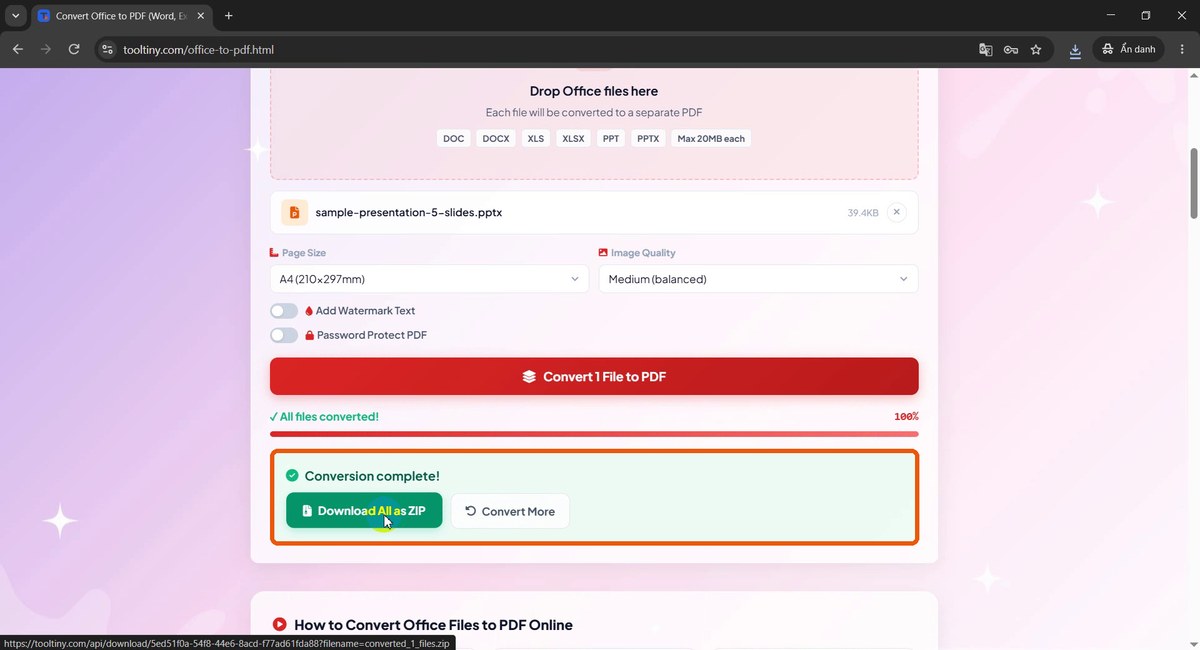Minimize the browser window
Viewport: 1200px width, 650px height.
(x=1113, y=16)
